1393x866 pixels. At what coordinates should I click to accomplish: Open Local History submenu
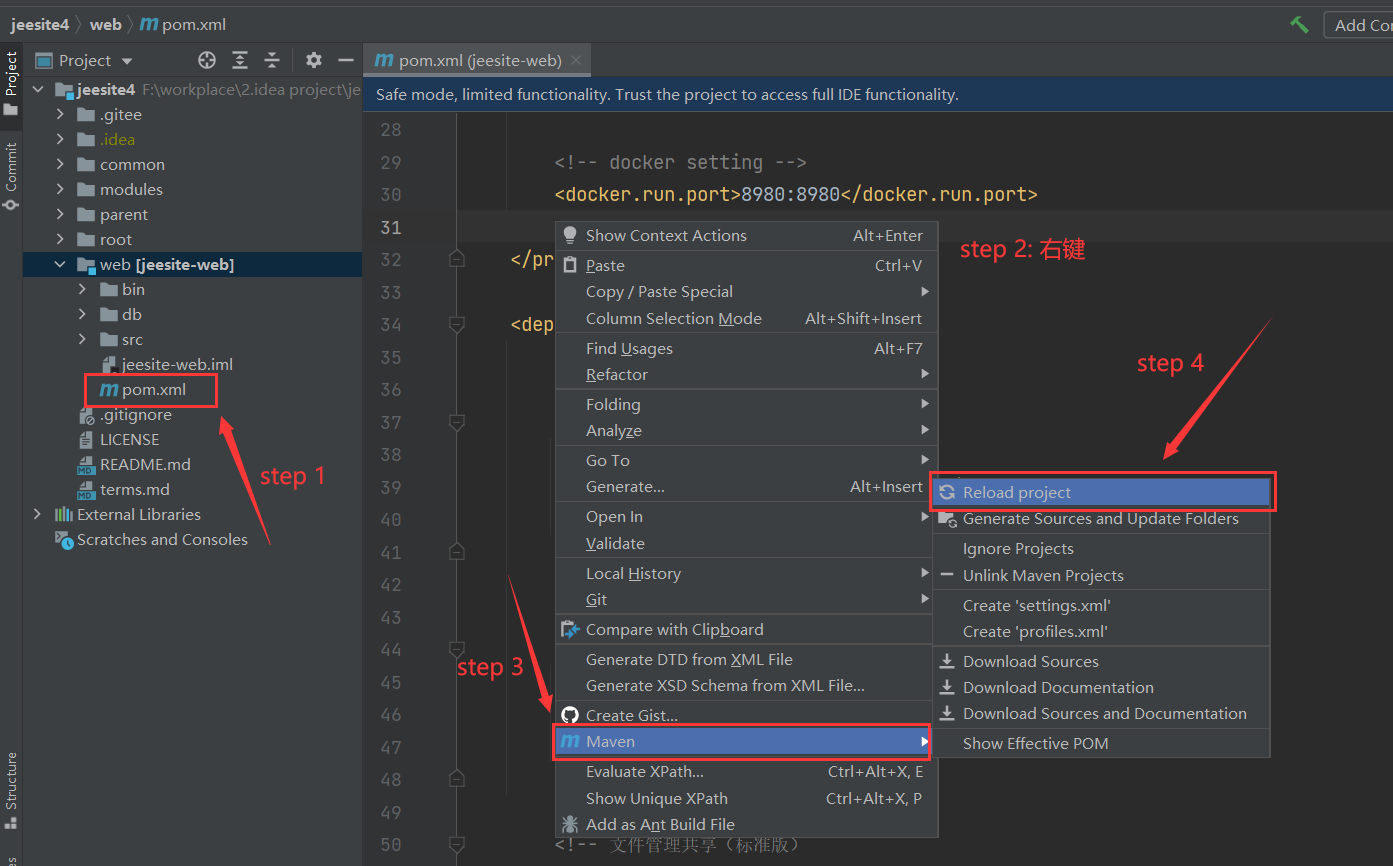click(746, 573)
